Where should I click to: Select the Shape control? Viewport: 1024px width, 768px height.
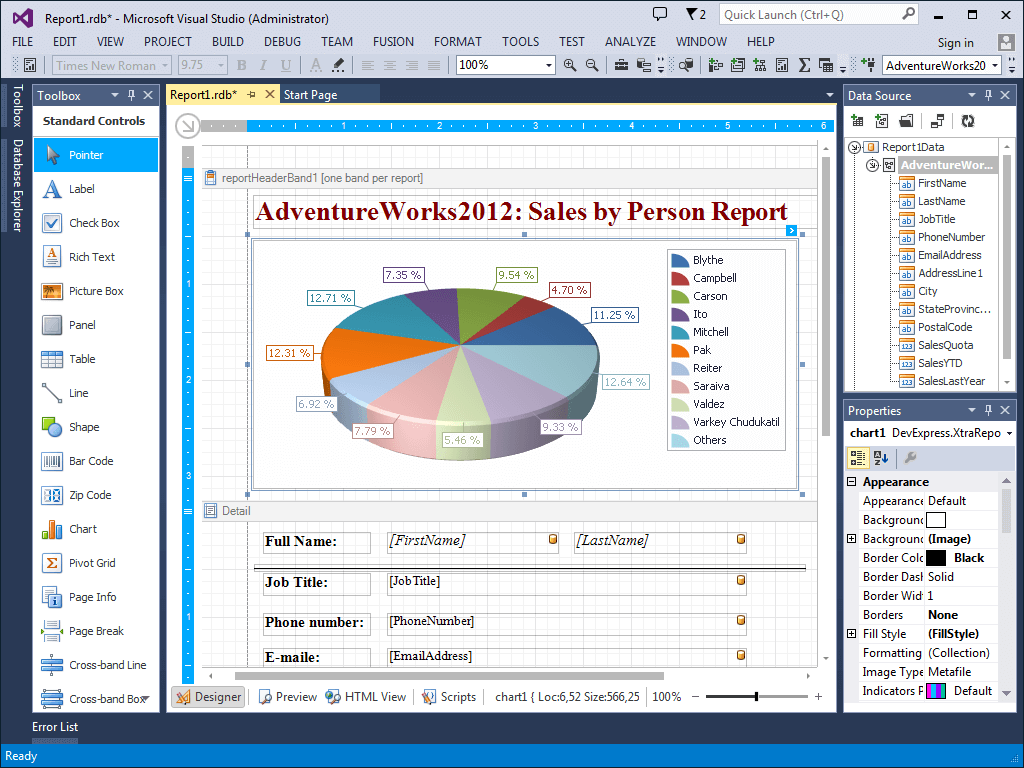tap(96, 426)
